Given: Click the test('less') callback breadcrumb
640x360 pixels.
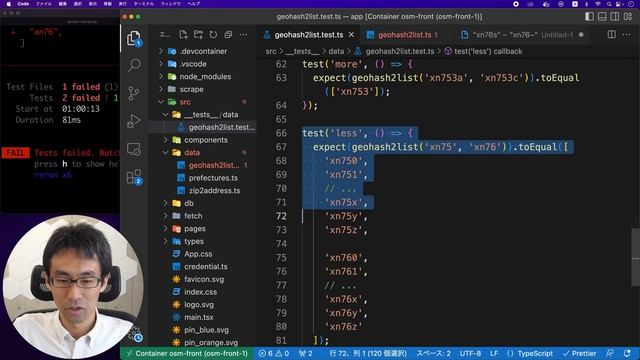Looking at the screenshot, I should pos(488,51).
